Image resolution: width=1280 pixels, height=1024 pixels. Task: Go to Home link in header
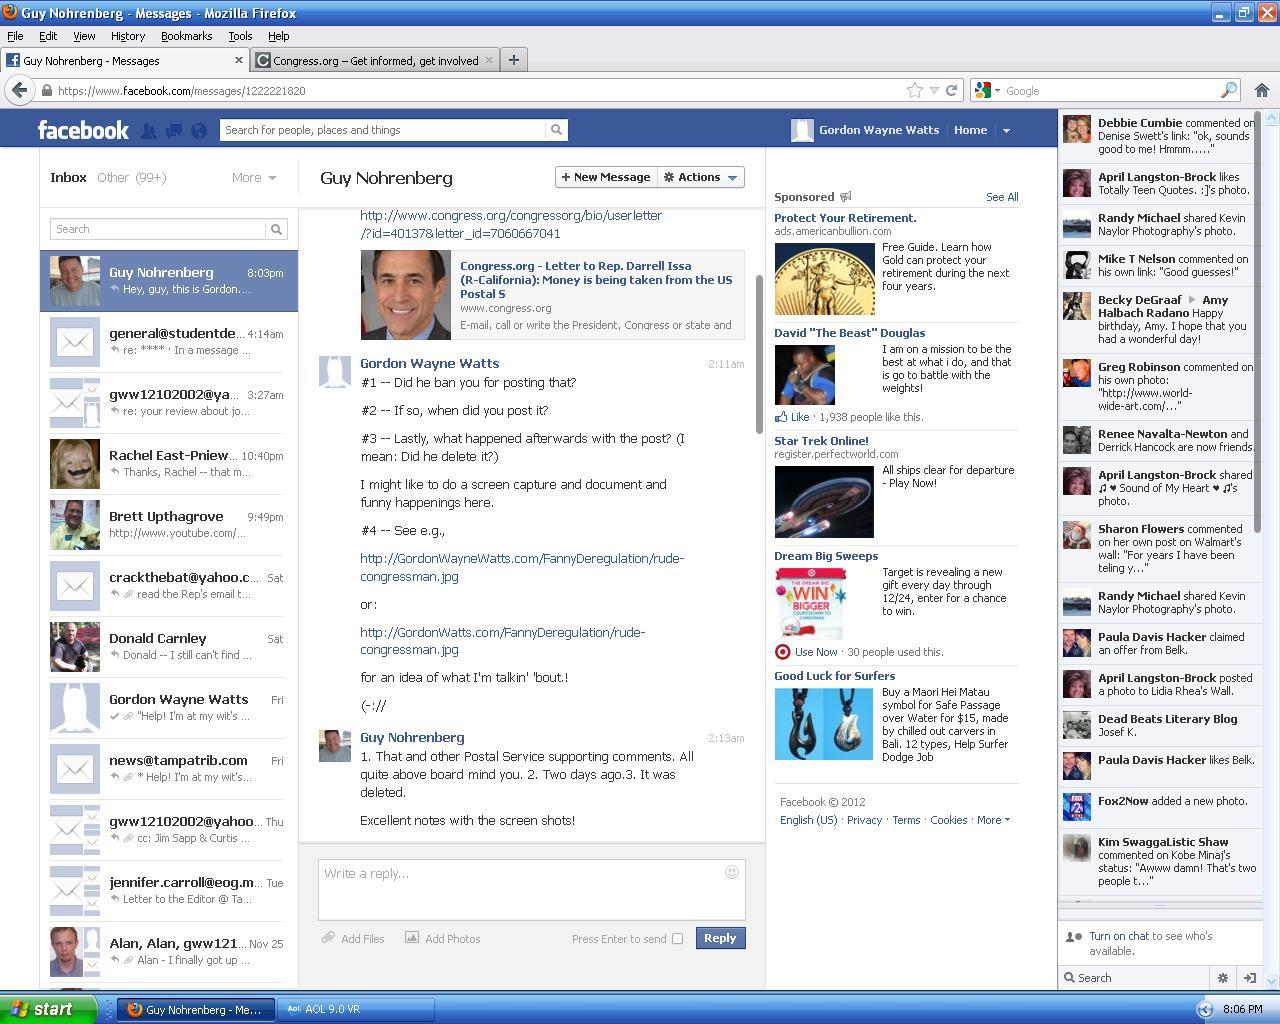pyautogui.click(x=970, y=130)
